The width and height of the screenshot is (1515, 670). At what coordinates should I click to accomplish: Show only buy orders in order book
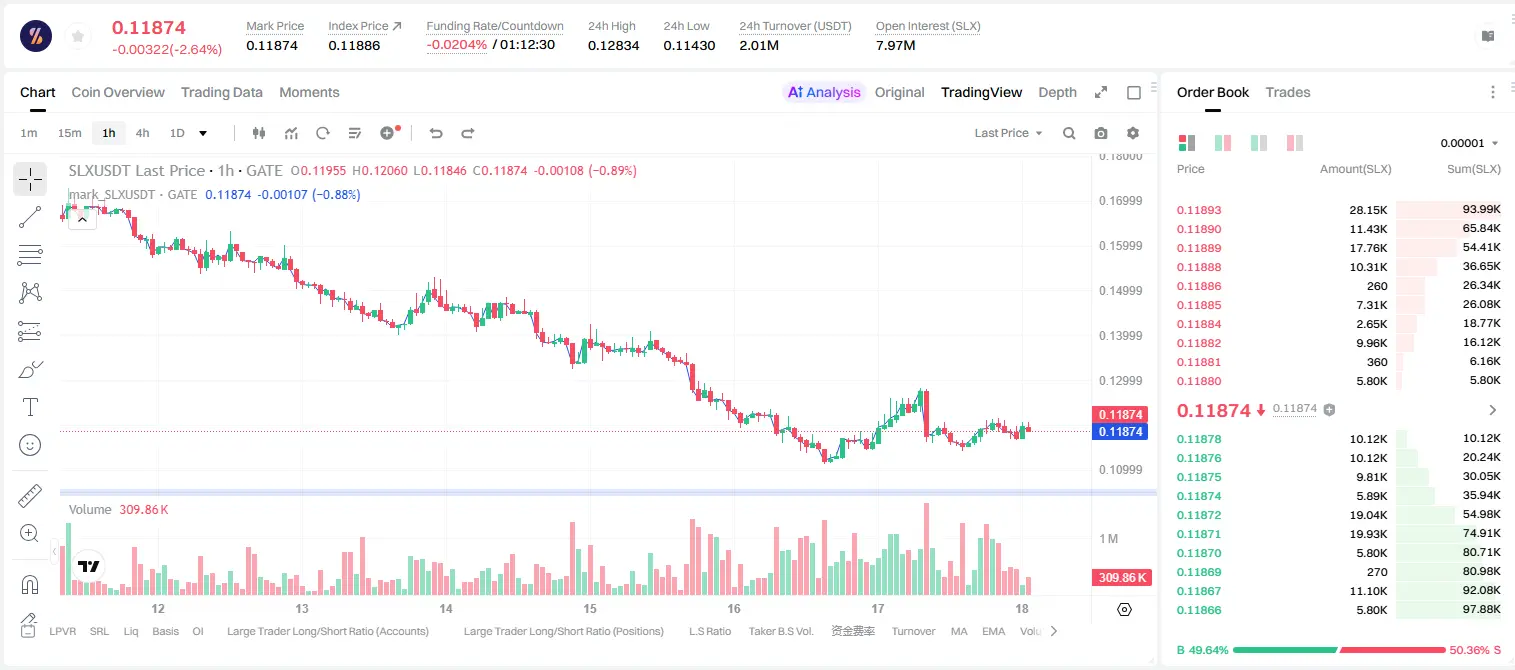(1259, 143)
